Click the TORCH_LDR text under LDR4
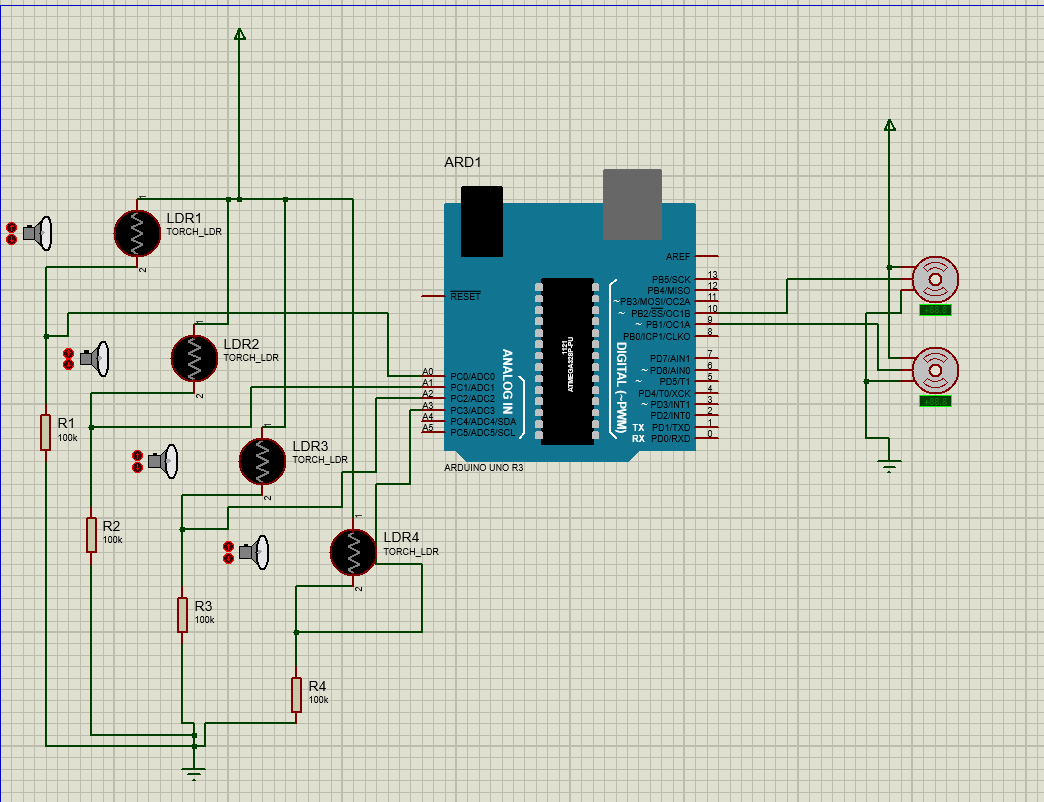 411,552
